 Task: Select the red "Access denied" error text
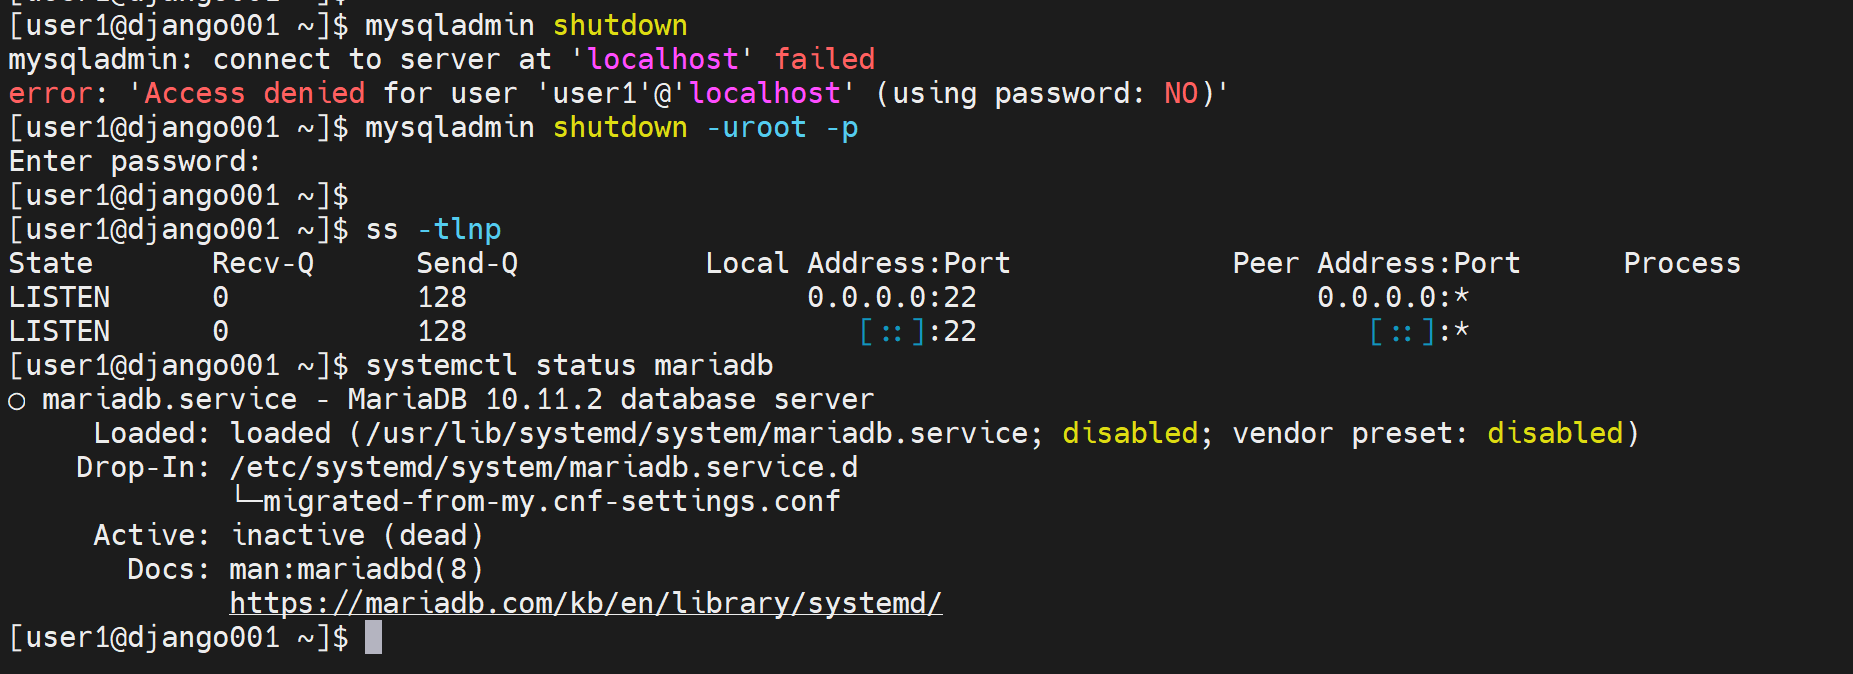point(255,94)
